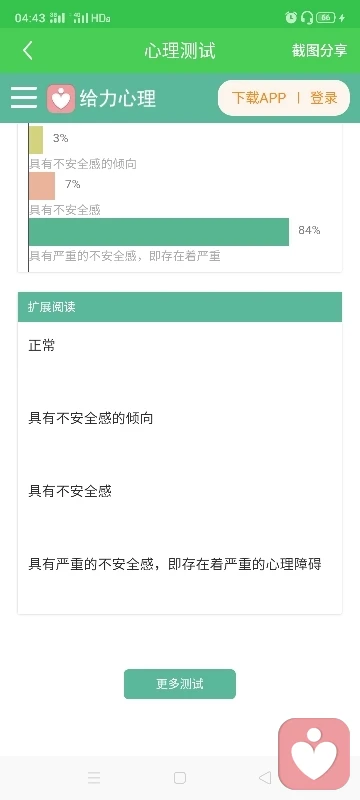Tap the Android home square icon
Image resolution: width=360 pixels, height=800 pixels.
[x=179, y=778]
